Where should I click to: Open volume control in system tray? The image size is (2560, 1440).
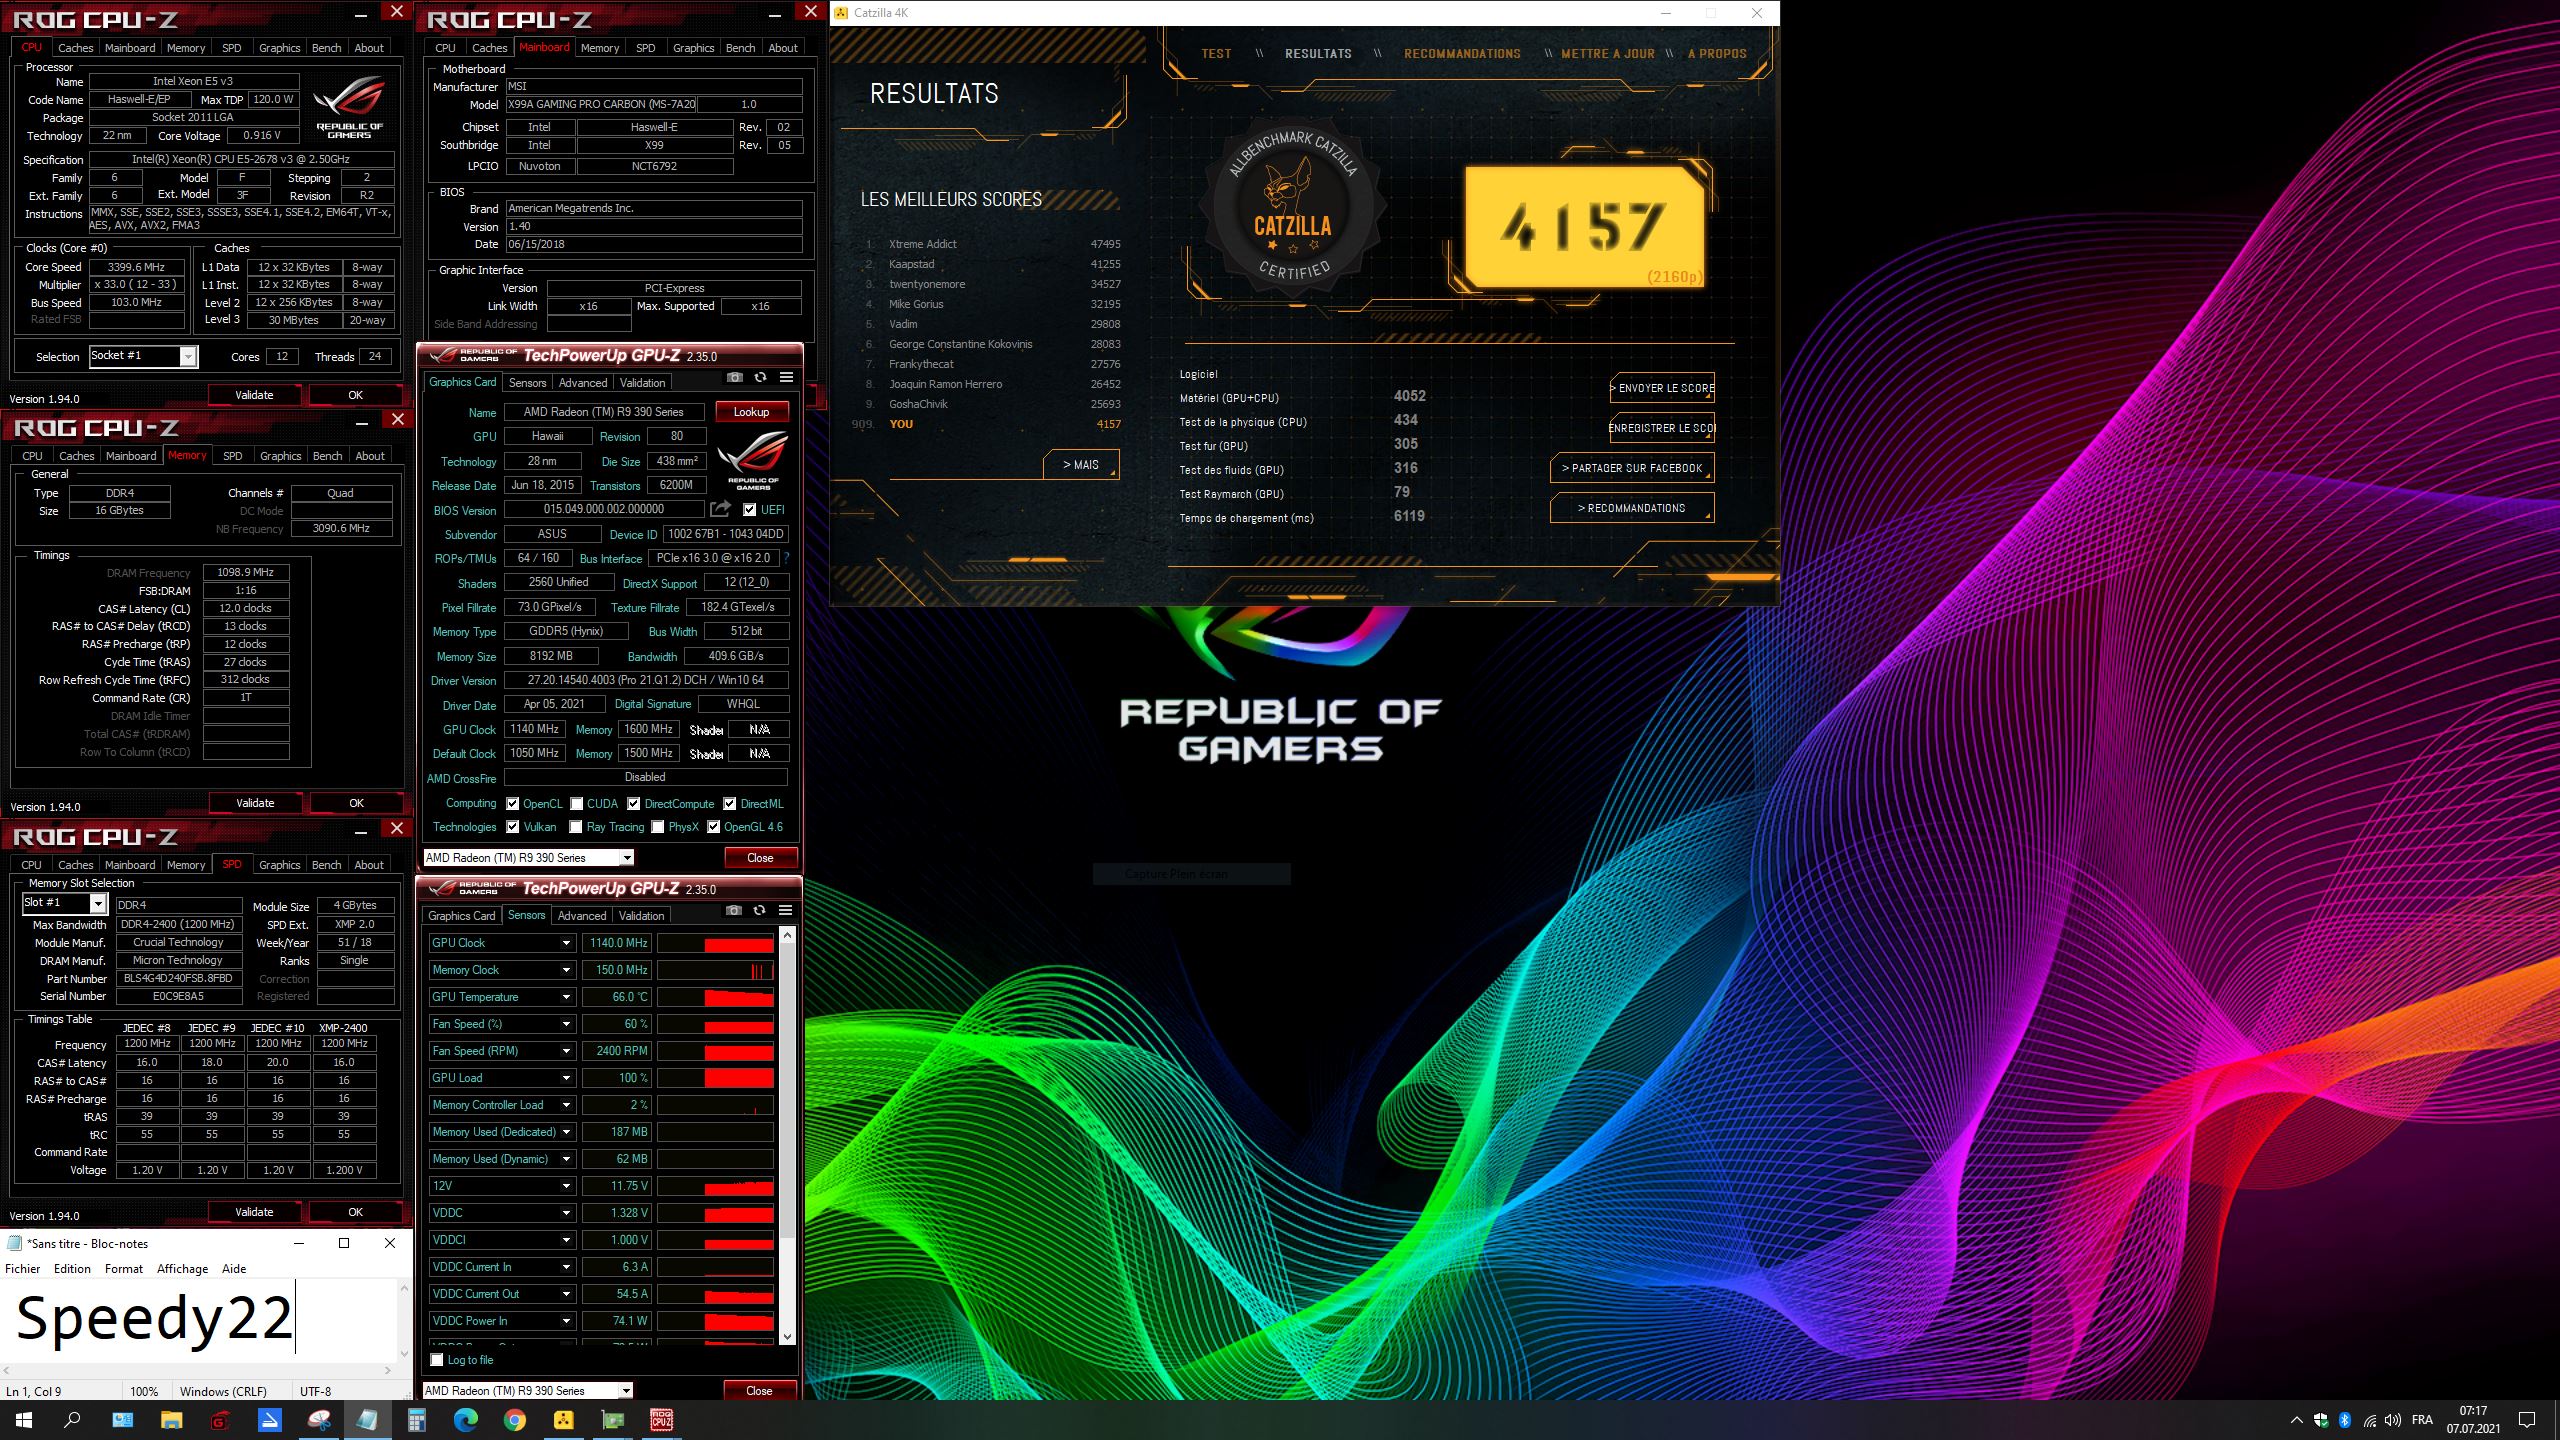2393,1420
